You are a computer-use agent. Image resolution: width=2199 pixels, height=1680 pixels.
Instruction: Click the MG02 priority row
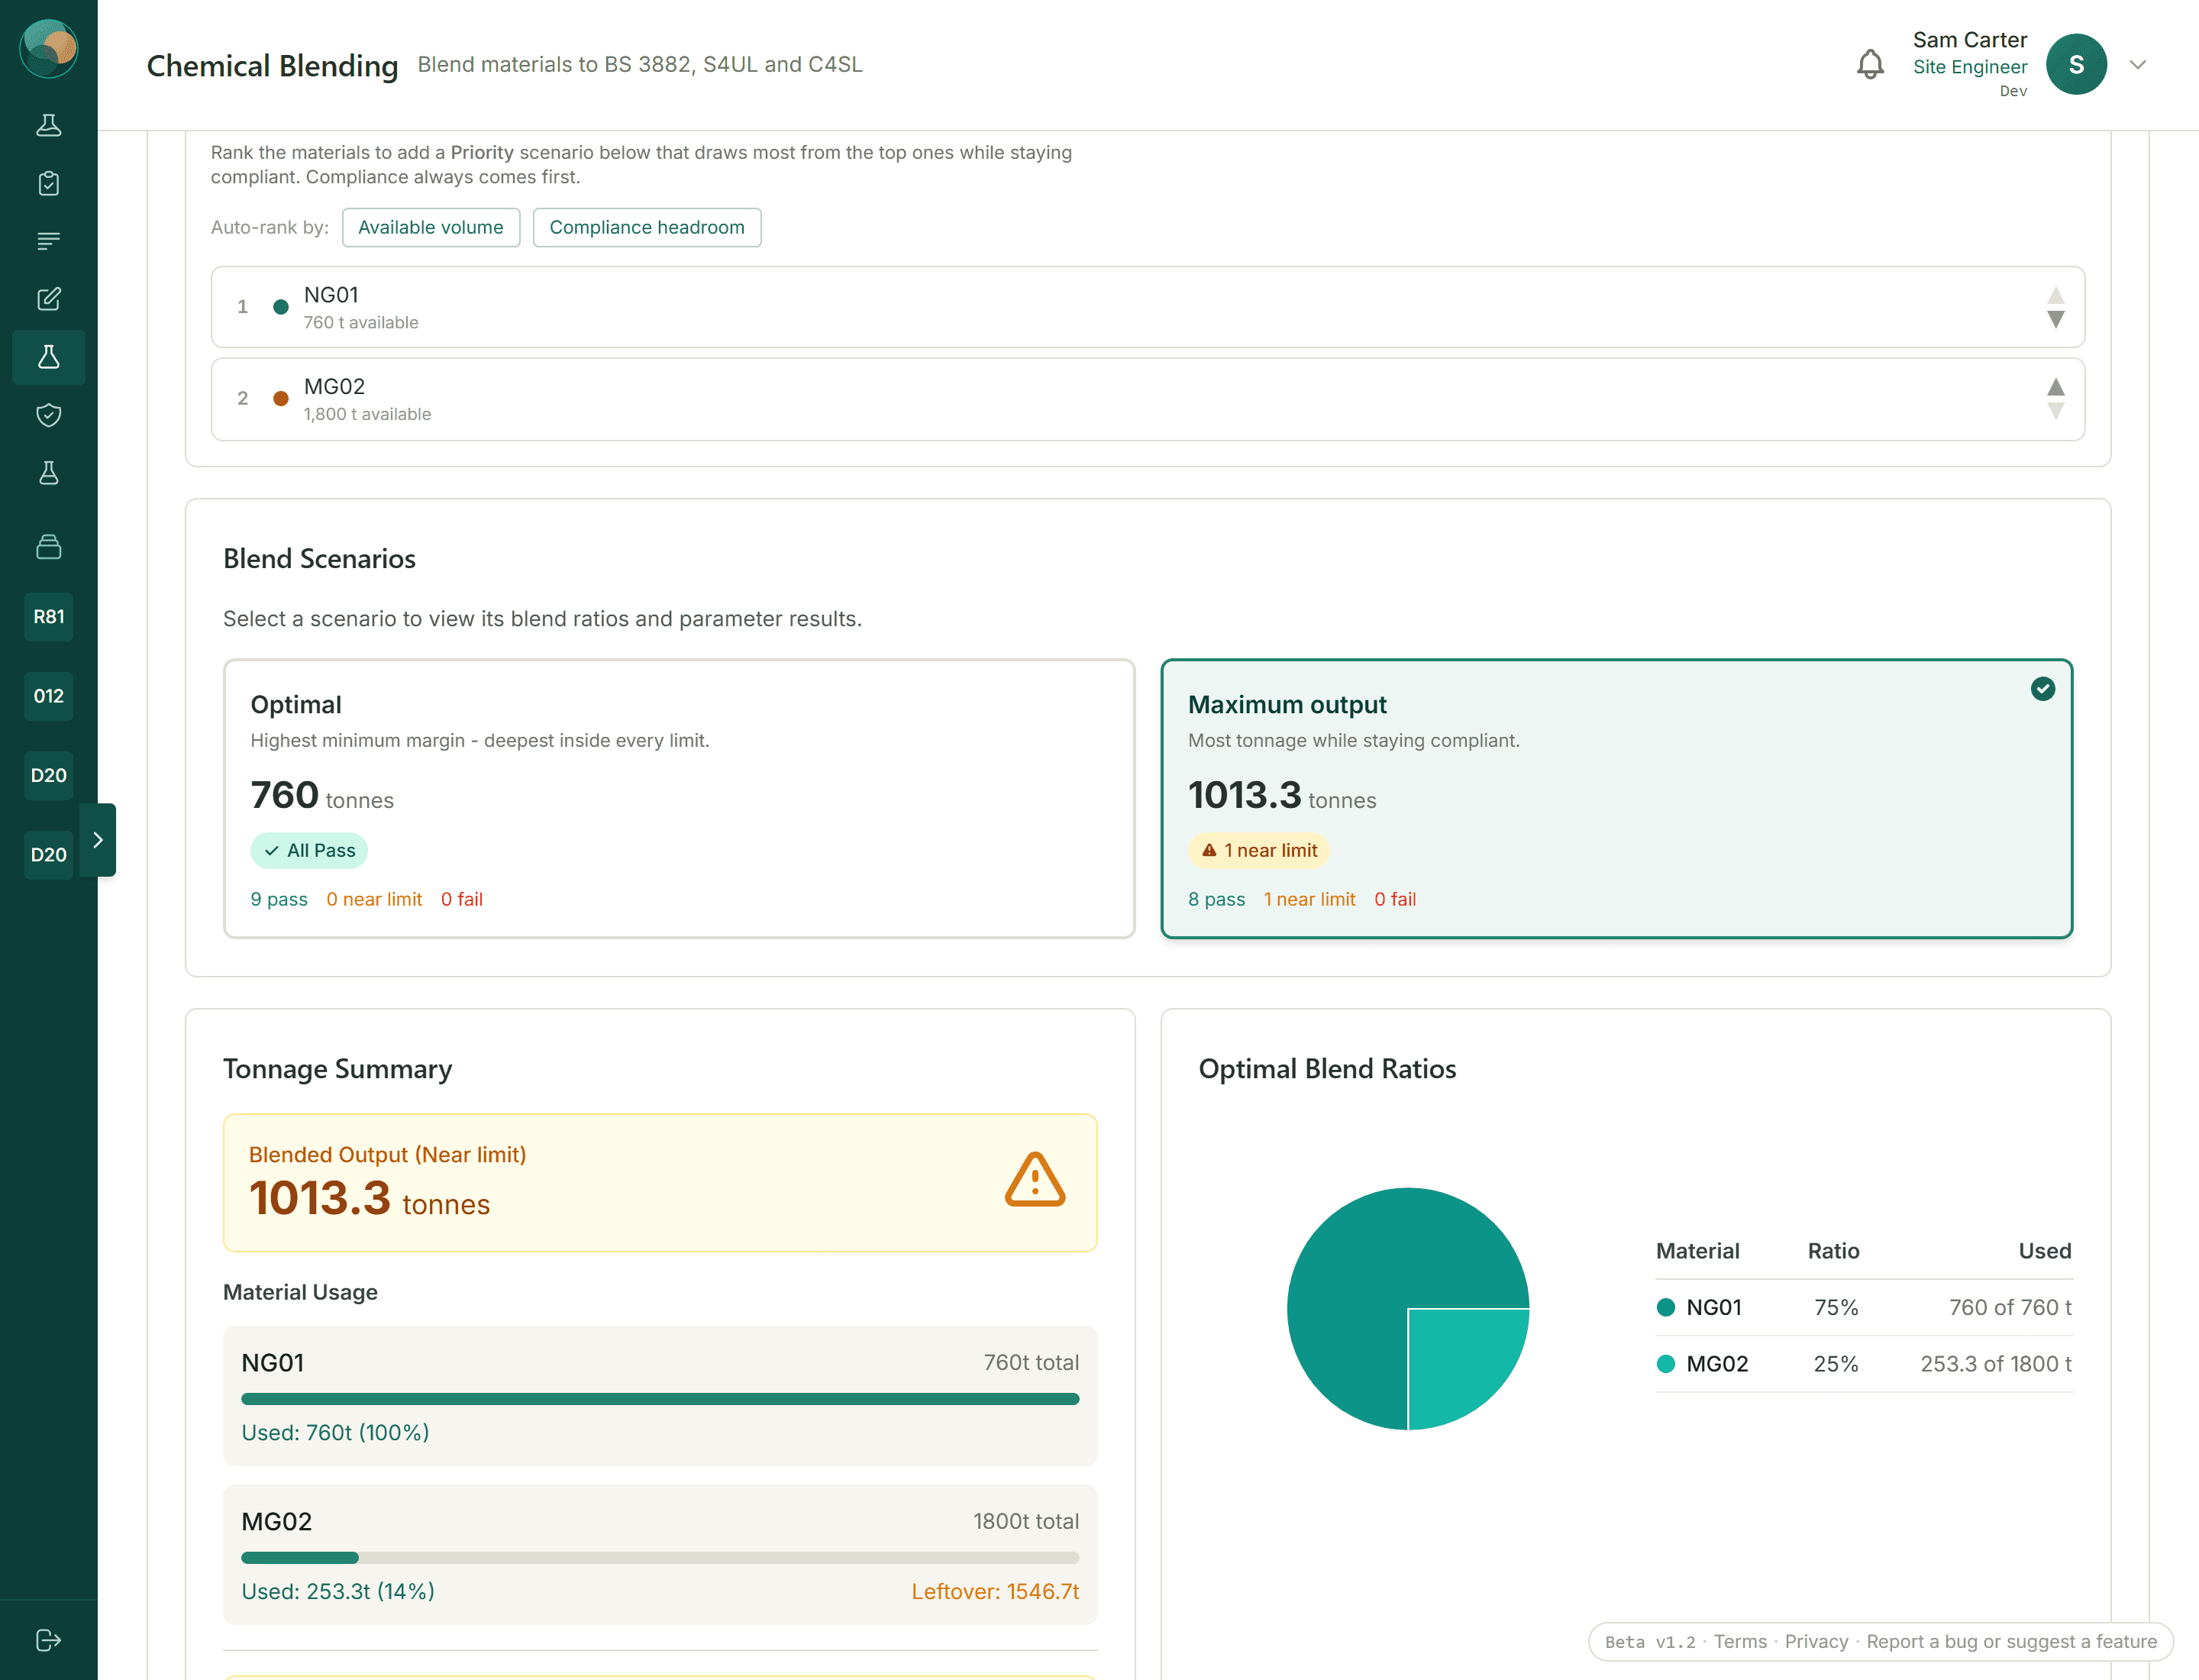coord(1147,399)
